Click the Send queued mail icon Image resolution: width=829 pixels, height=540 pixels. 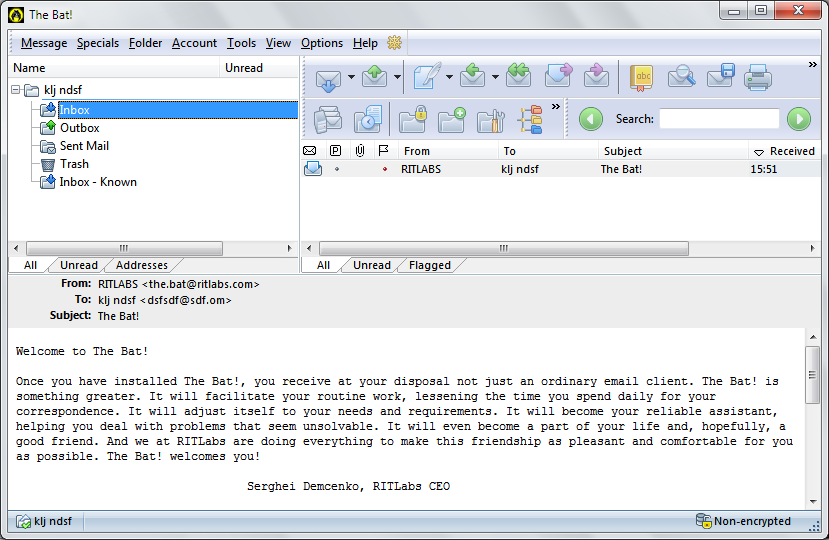tap(374, 77)
